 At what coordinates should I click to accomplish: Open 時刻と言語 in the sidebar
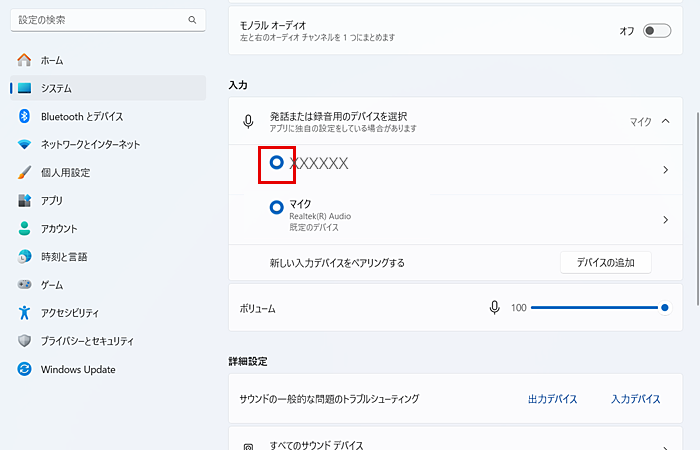coord(108,256)
